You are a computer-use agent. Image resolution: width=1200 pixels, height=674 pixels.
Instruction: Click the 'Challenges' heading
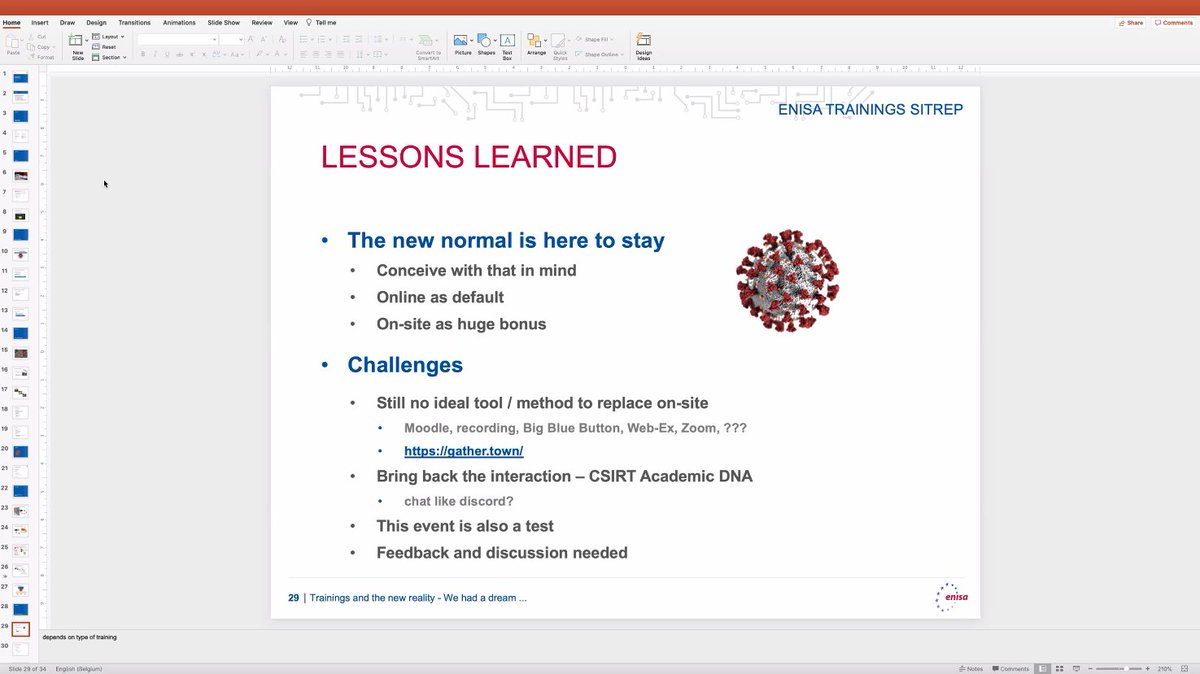click(405, 365)
